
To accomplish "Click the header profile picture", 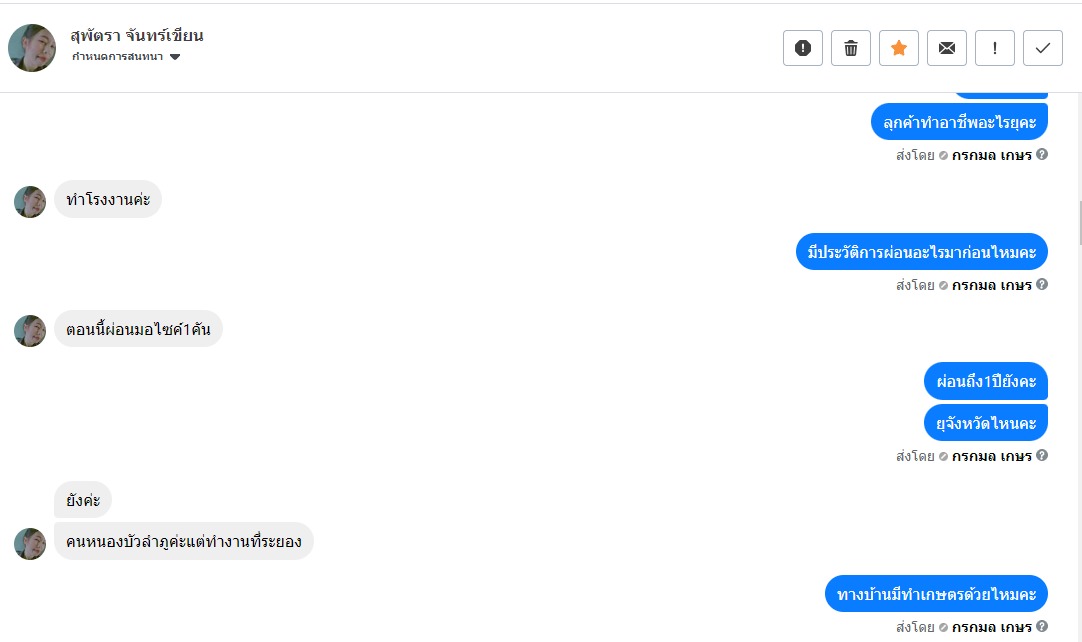I will [32, 48].
